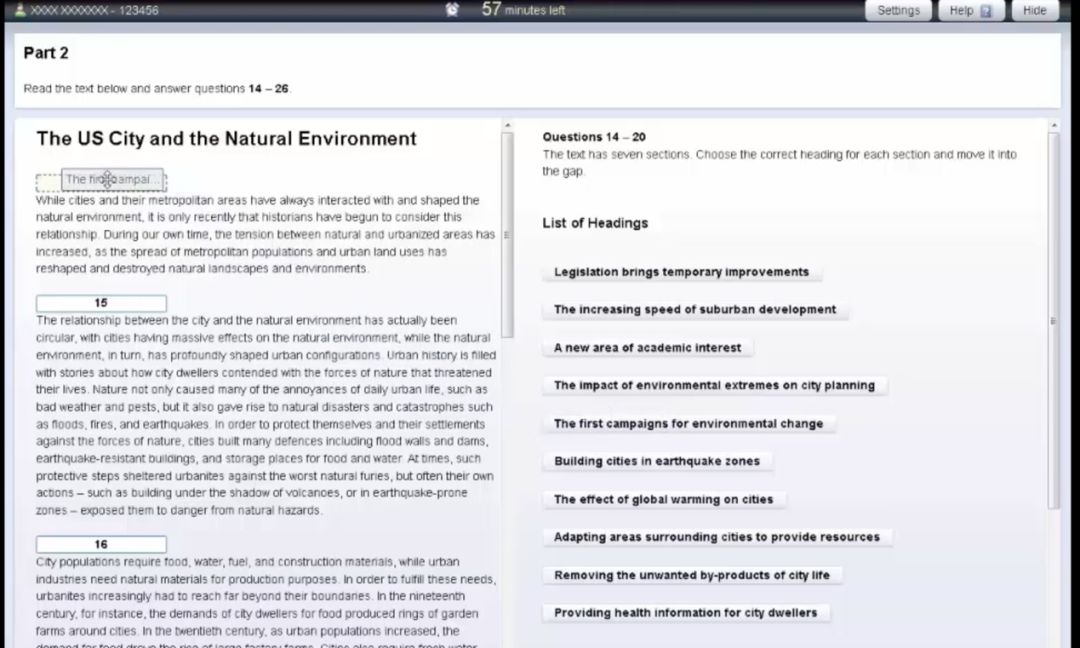The width and height of the screenshot is (1080, 648).
Task: Click the gap box numbered 16
Action: click(101, 545)
